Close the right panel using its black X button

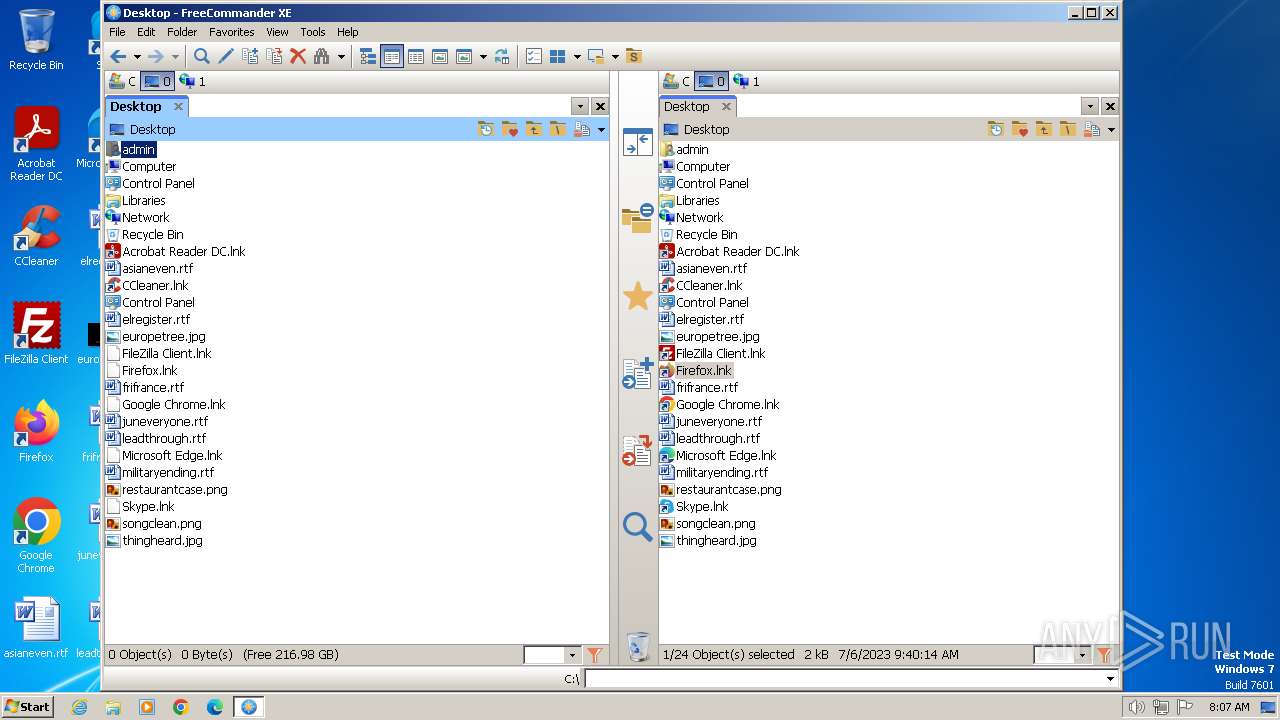pos(1110,106)
